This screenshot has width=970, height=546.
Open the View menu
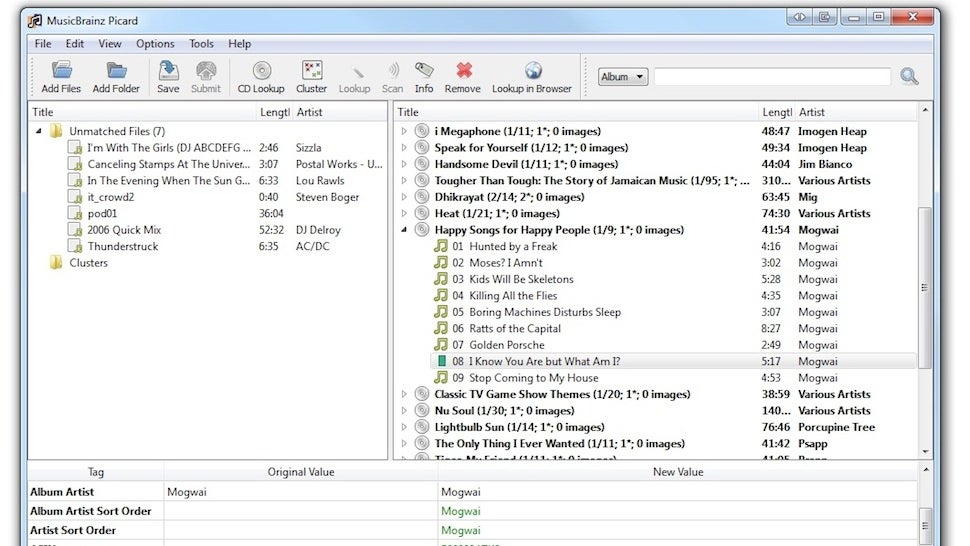coord(109,43)
